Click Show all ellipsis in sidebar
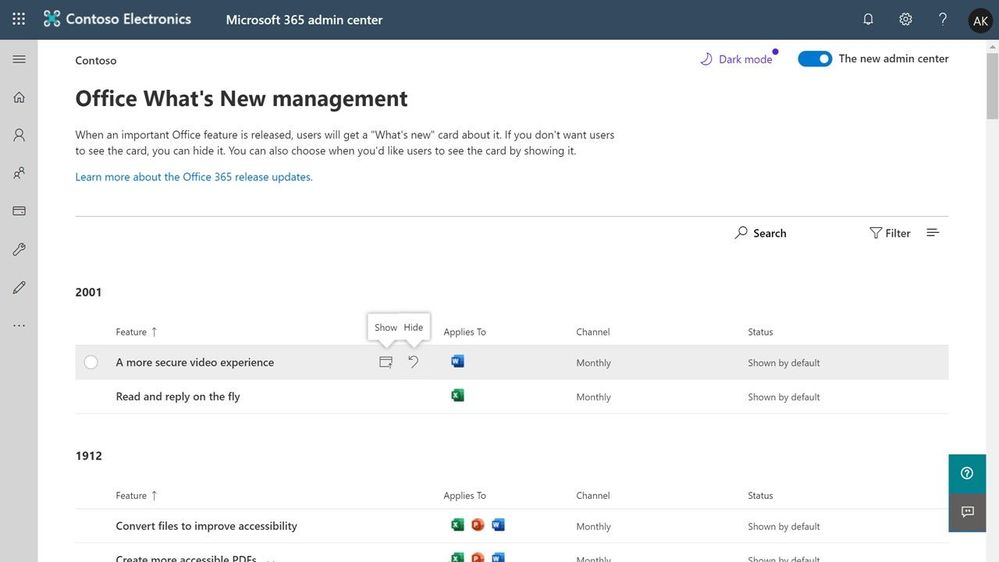The height and width of the screenshot is (562, 999). click(x=19, y=326)
